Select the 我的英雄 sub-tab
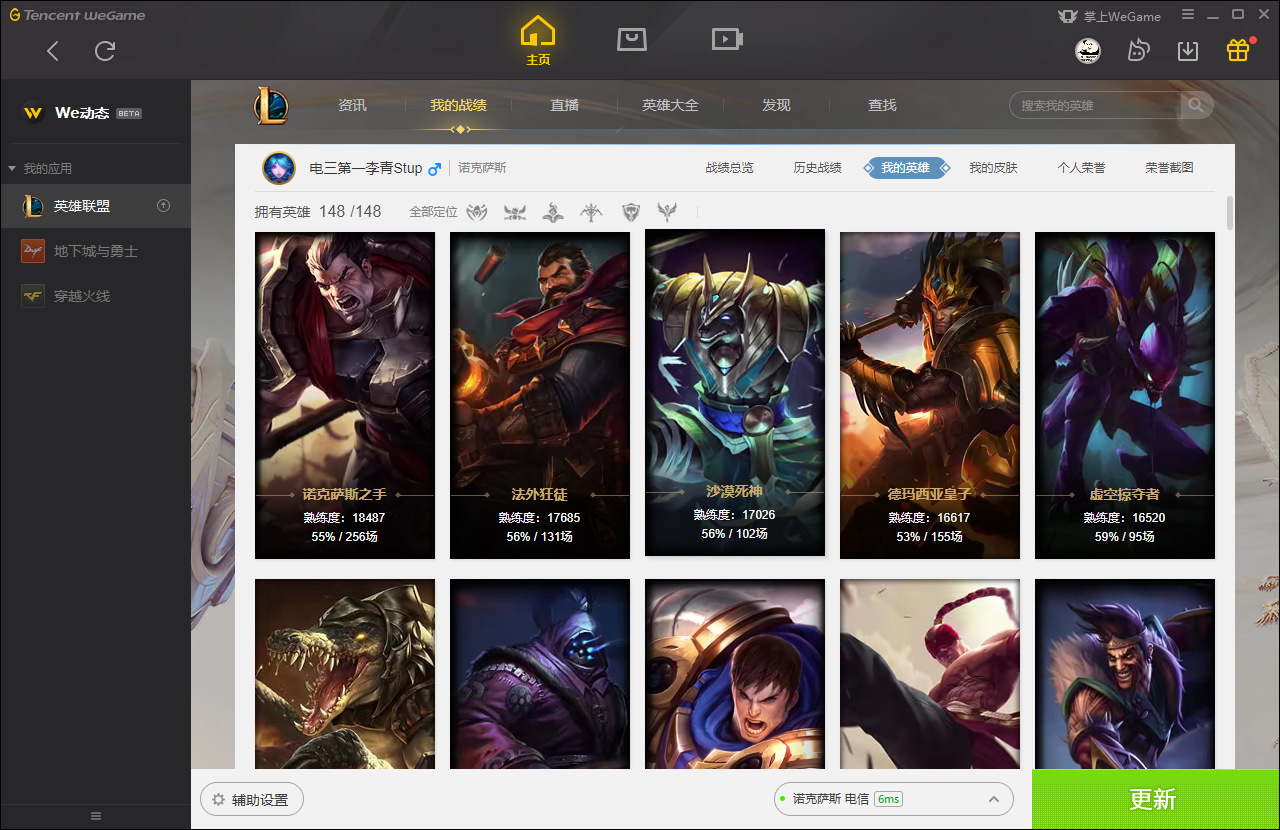1280x830 pixels. pos(906,168)
